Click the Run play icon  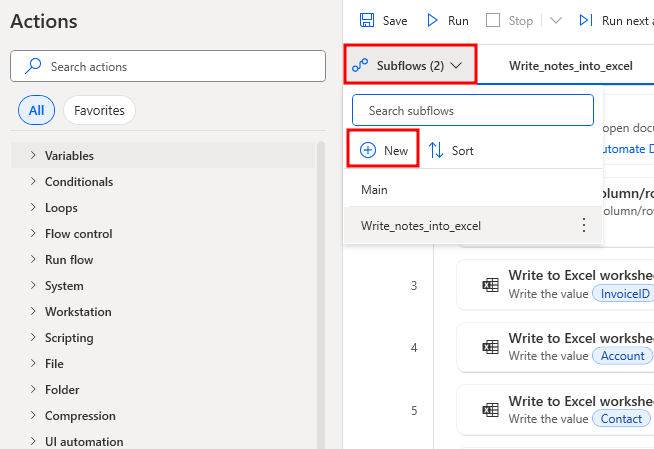point(432,20)
